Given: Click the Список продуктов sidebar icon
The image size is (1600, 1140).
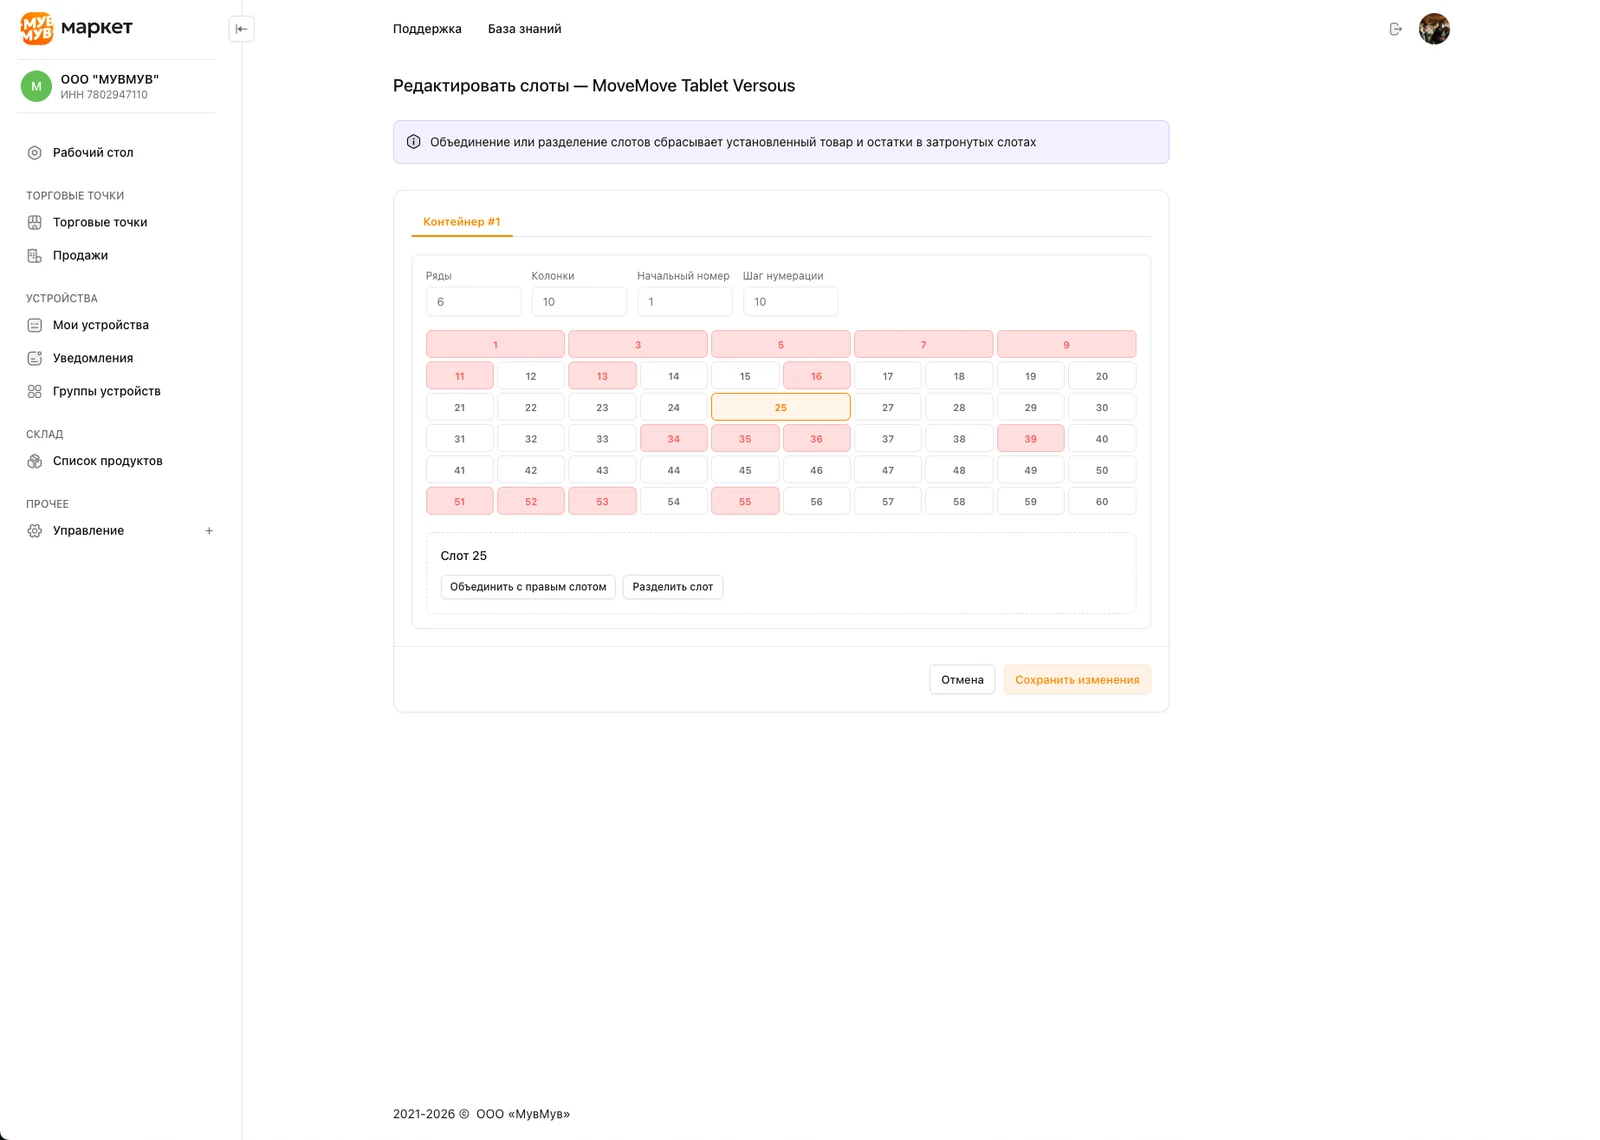Looking at the screenshot, I should coord(35,461).
